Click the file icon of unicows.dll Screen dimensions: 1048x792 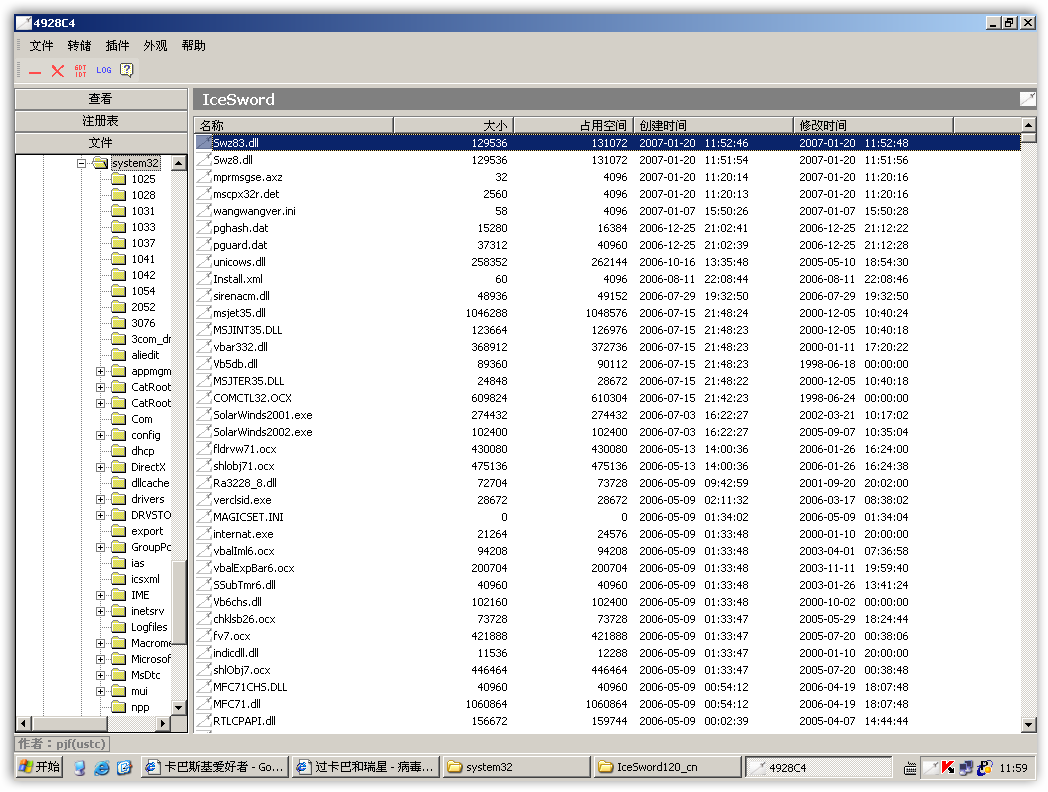(x=203, y=262)
